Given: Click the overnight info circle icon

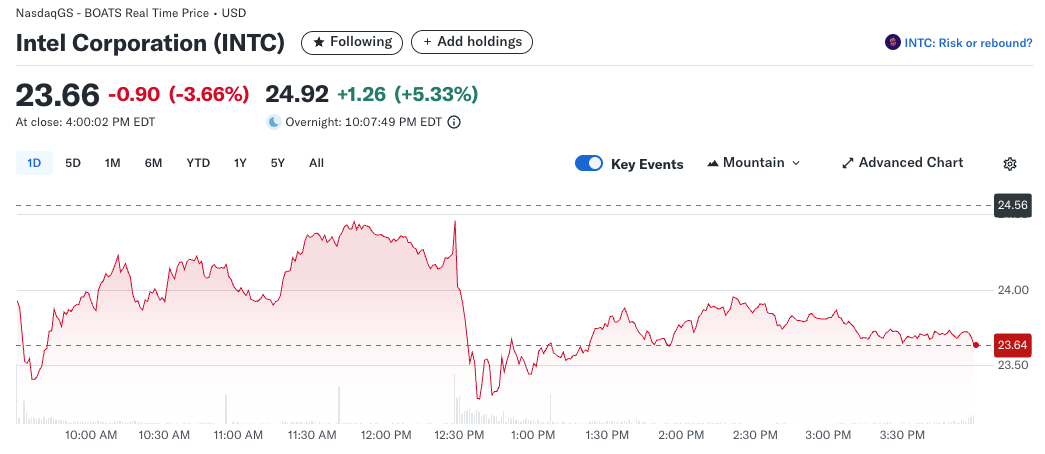Looking at the screenshot, I should point(454,122).
